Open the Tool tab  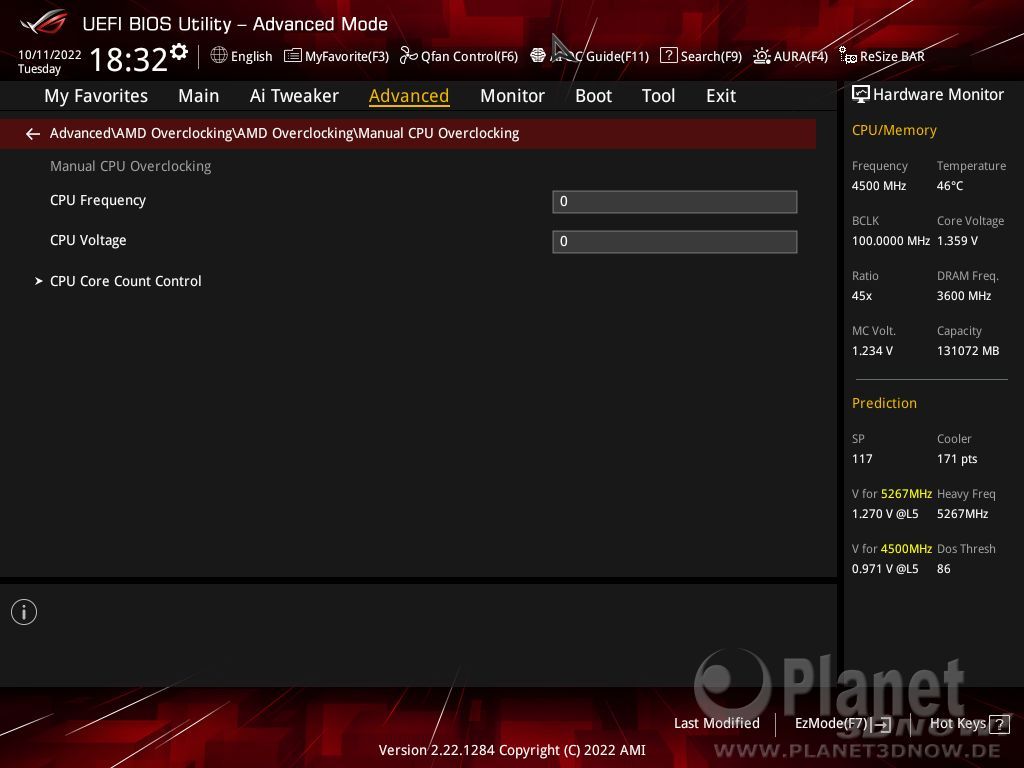pos(658,96)
